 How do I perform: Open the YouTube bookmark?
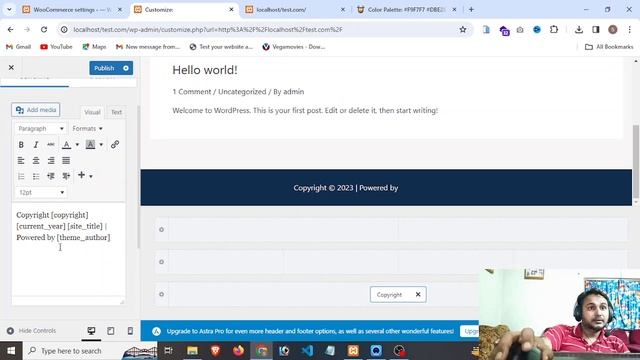pos(56,47)
